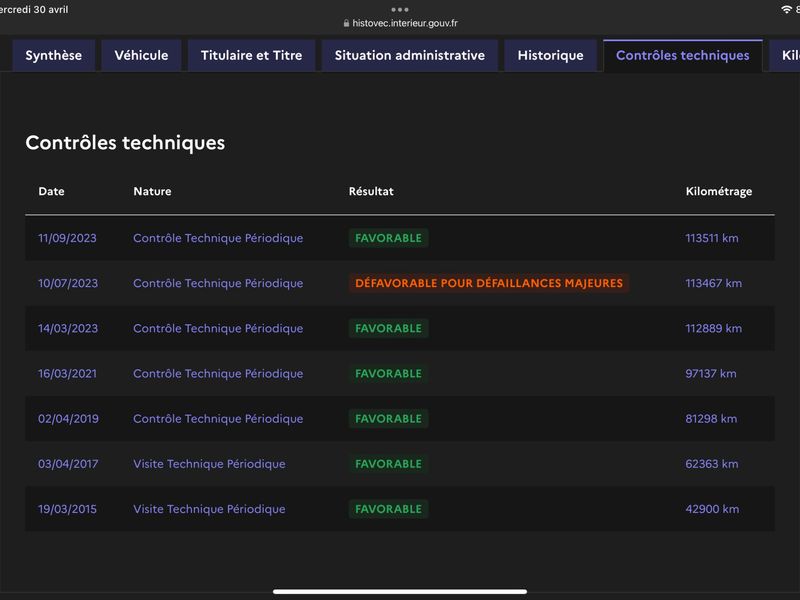Select the Contrôles techniques tab
This screenshot has width=800, height=600.
pos(682,56)
